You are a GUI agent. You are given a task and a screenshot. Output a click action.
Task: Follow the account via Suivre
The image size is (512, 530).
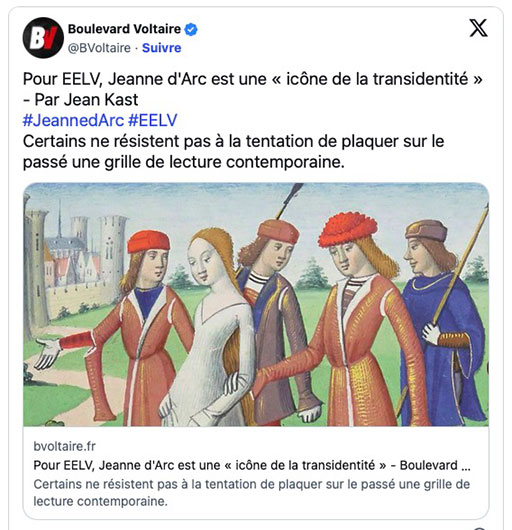pos(162,48)
